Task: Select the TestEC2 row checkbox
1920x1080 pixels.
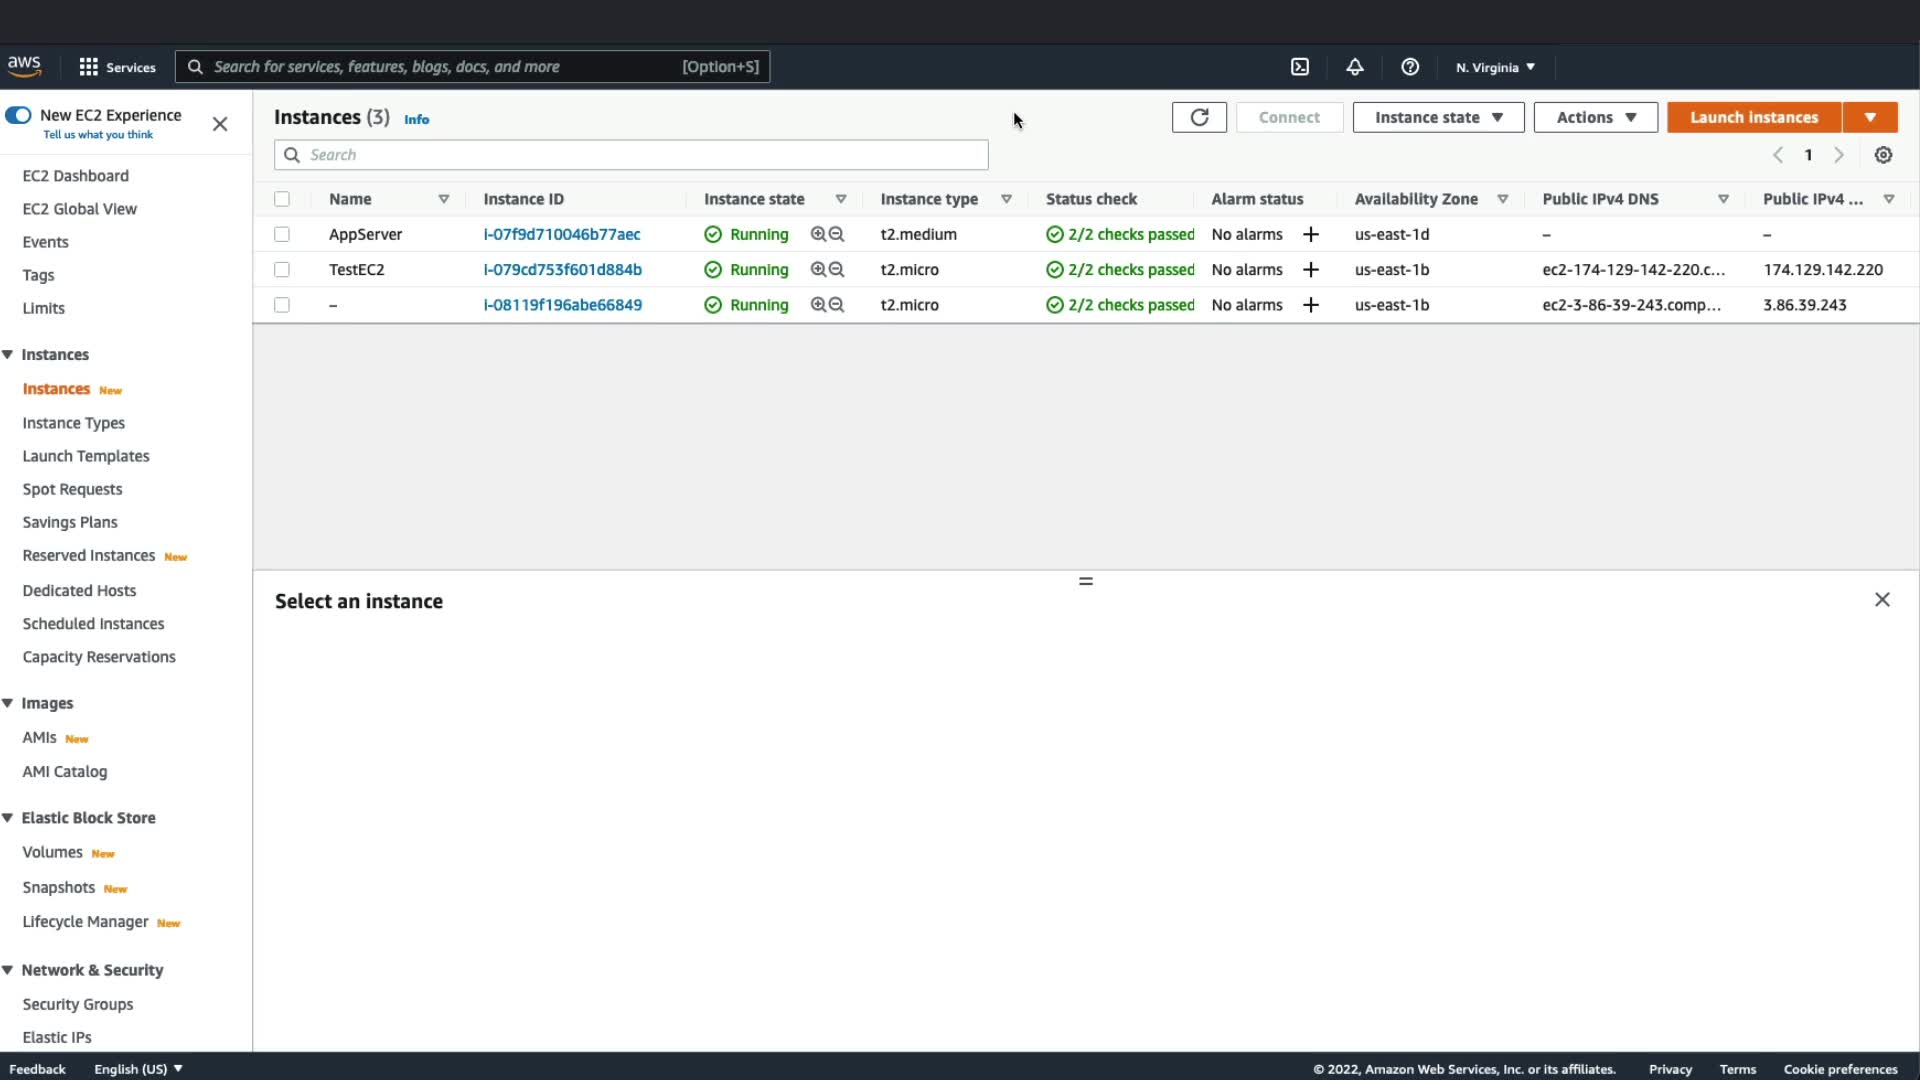Action: point(282,270)
